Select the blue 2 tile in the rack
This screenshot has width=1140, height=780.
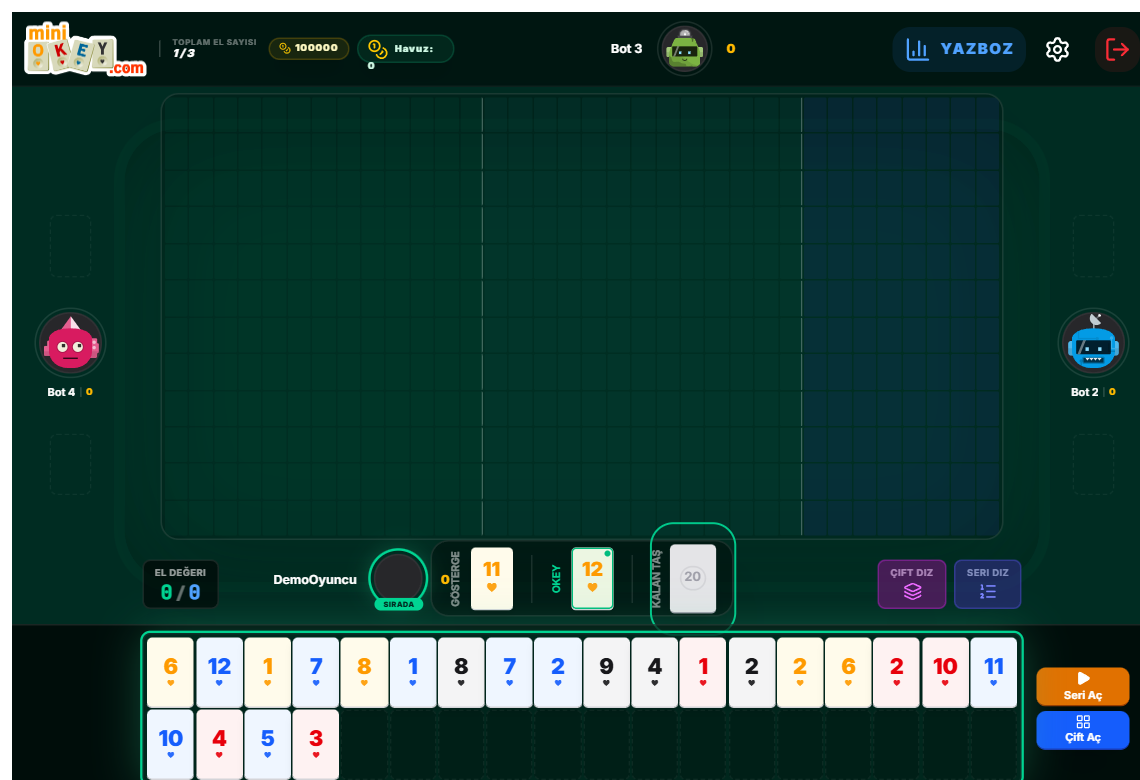click(558, 672)
